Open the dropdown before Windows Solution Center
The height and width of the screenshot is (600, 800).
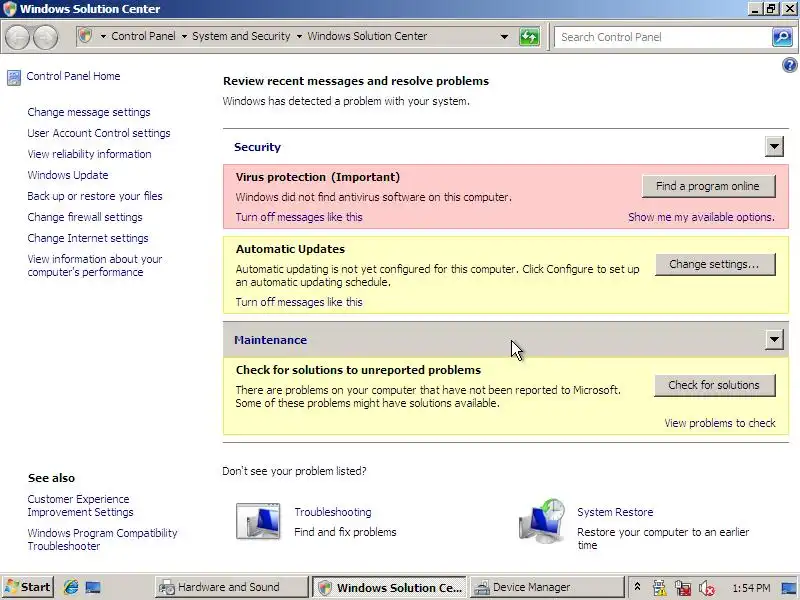pyautogui.click(x=299, y=36)
